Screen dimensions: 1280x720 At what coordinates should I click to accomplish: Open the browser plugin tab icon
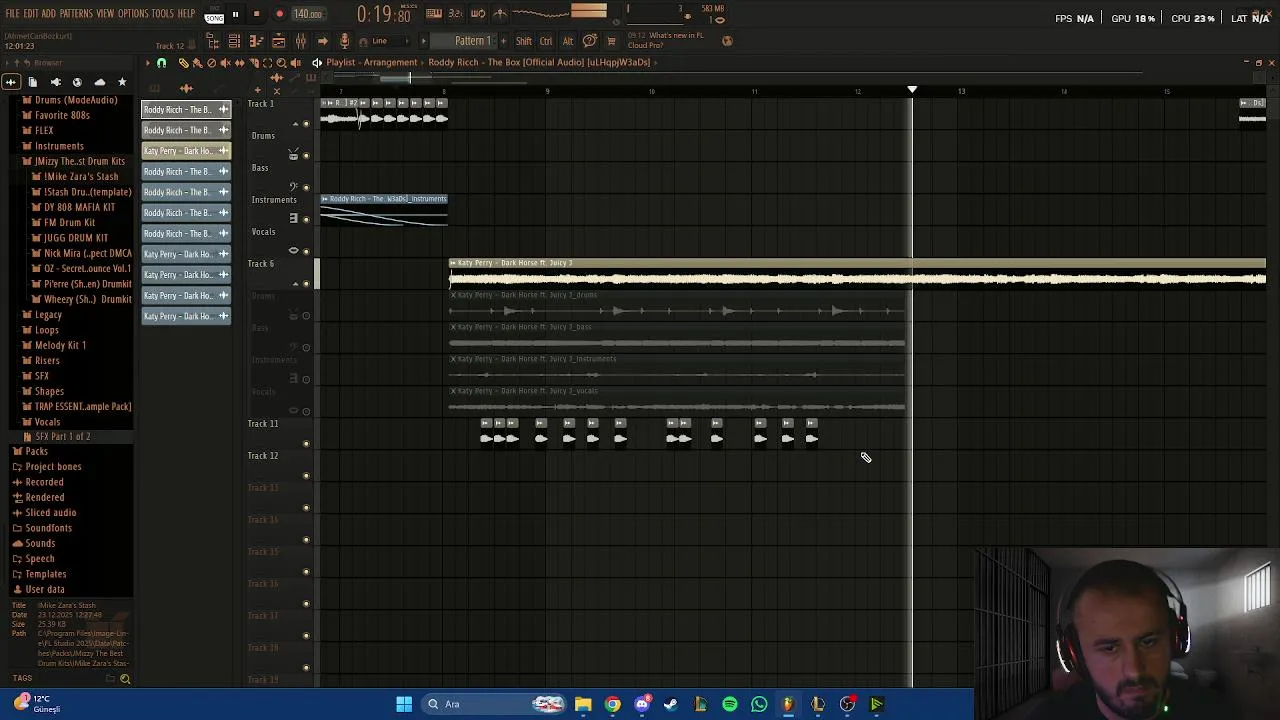click(x=55, y=82)
